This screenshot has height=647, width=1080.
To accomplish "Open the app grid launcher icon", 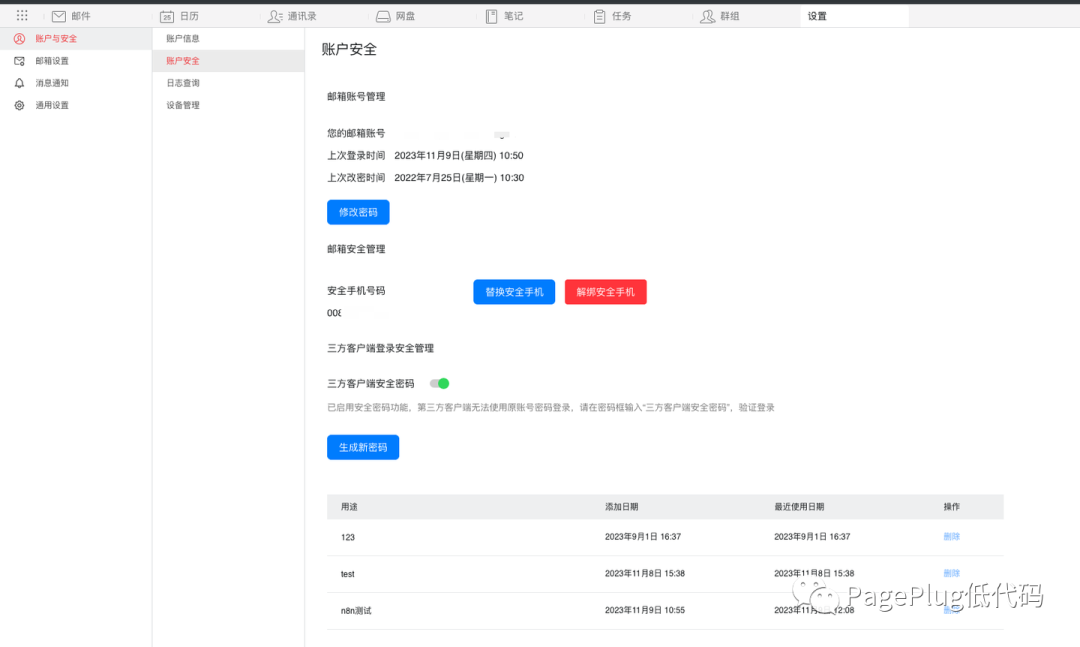I will coord(22,15).
